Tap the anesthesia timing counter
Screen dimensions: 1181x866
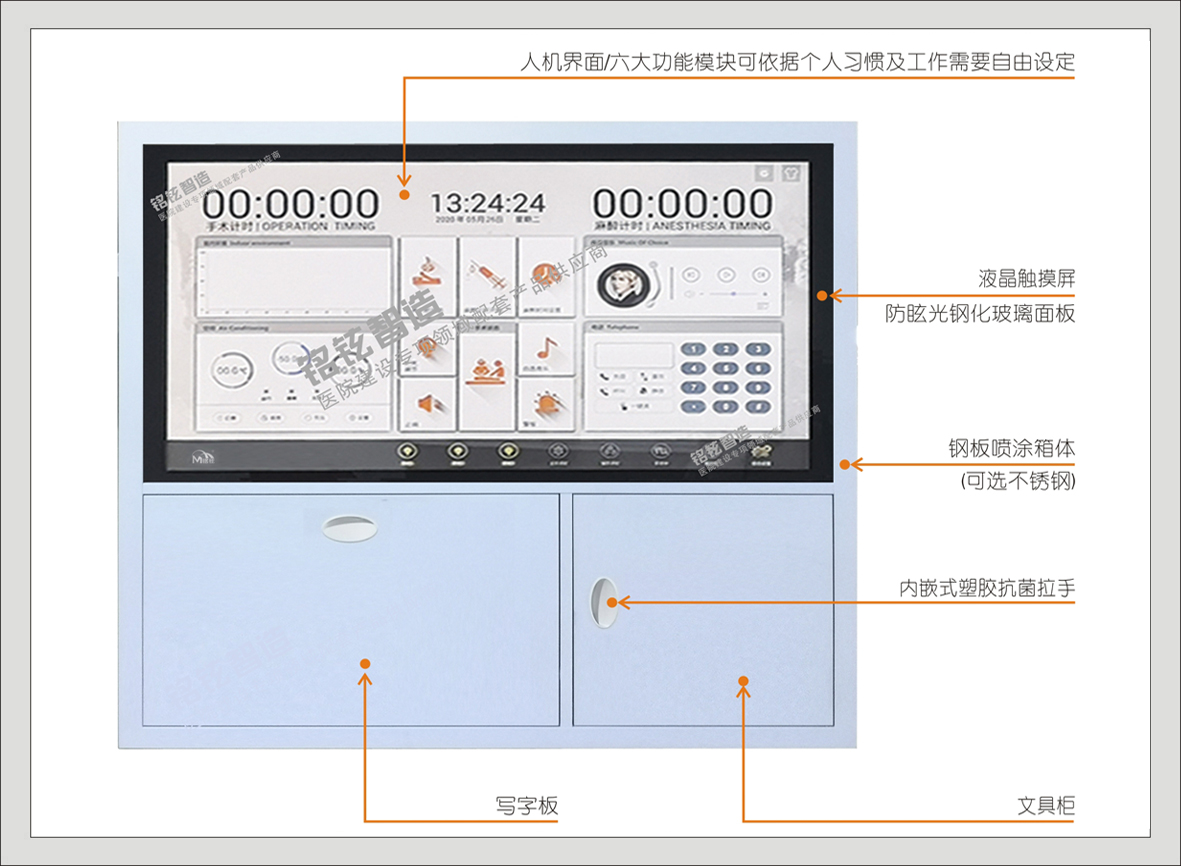(682, 204)
